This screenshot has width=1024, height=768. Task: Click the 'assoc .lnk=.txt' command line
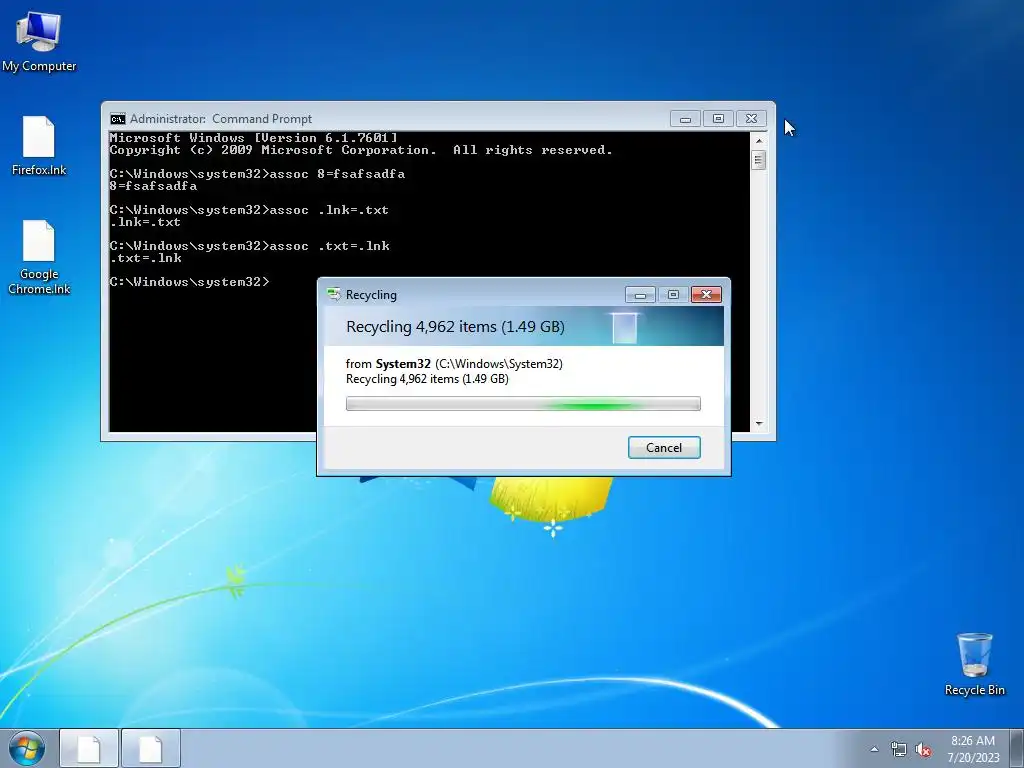[249, 210]
